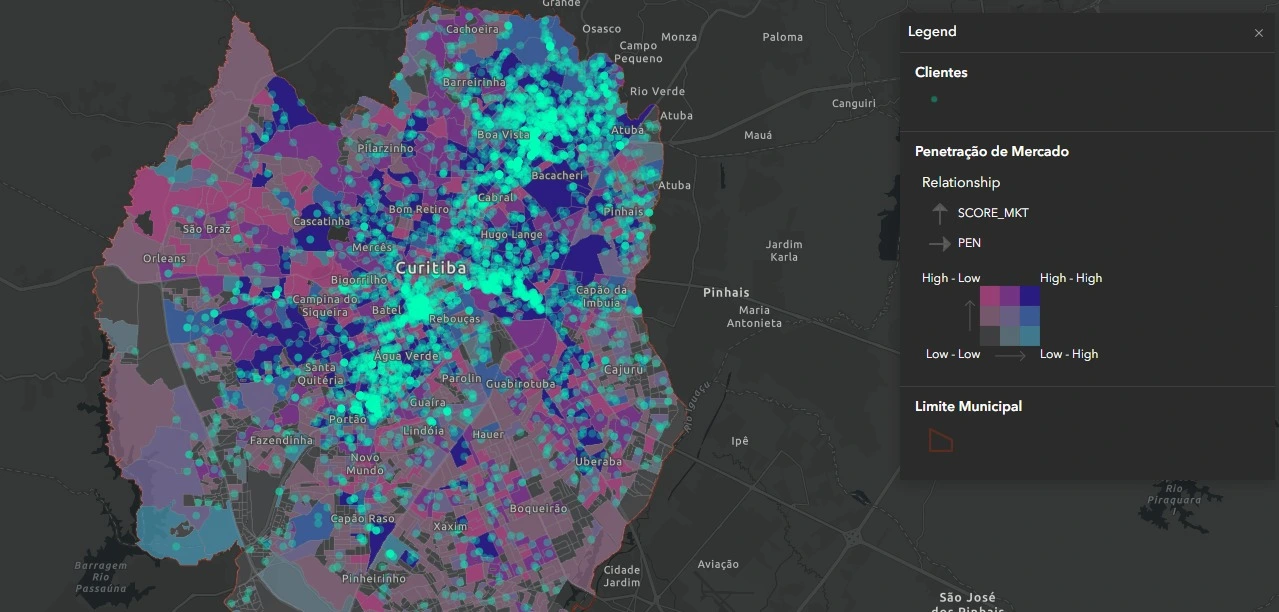Click the Uberaba neighborhood label

[x=598, y=462]
